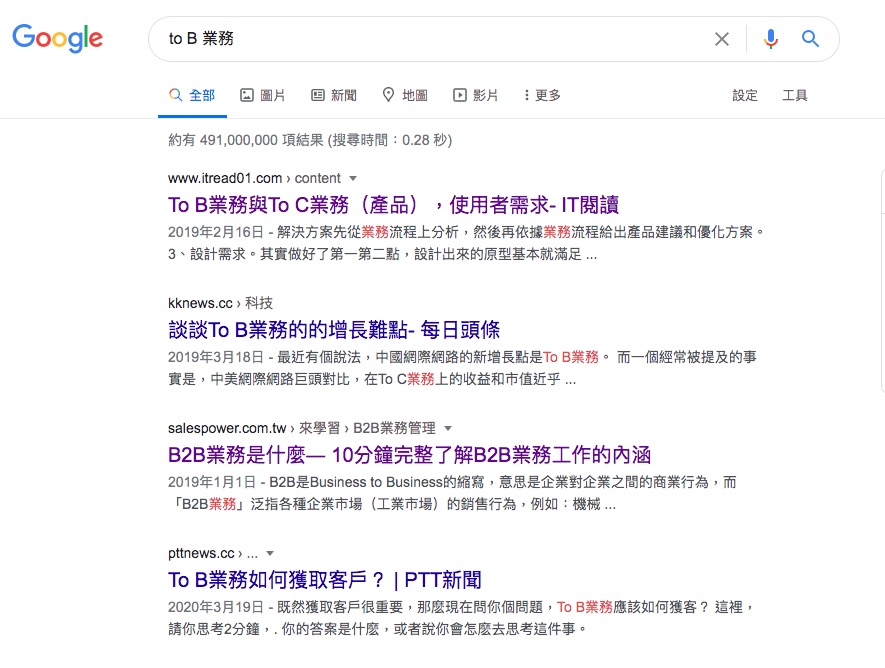Click the blue magnifier search button
The image size is (885, 668).
click(x=810, y=39)
